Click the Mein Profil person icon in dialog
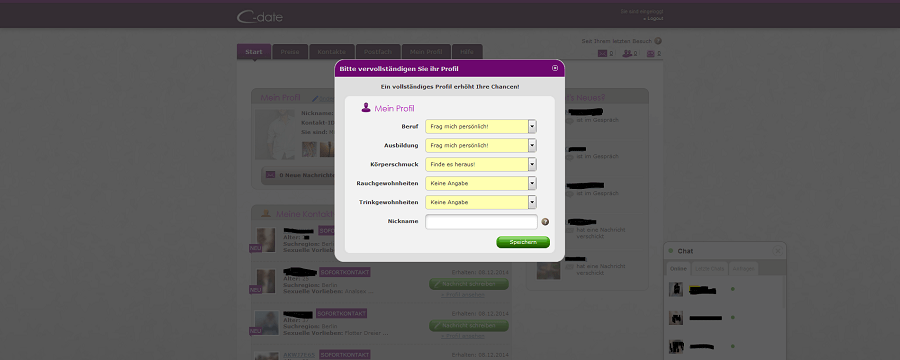This screenshot has height=360, width=900. [366, 107]
